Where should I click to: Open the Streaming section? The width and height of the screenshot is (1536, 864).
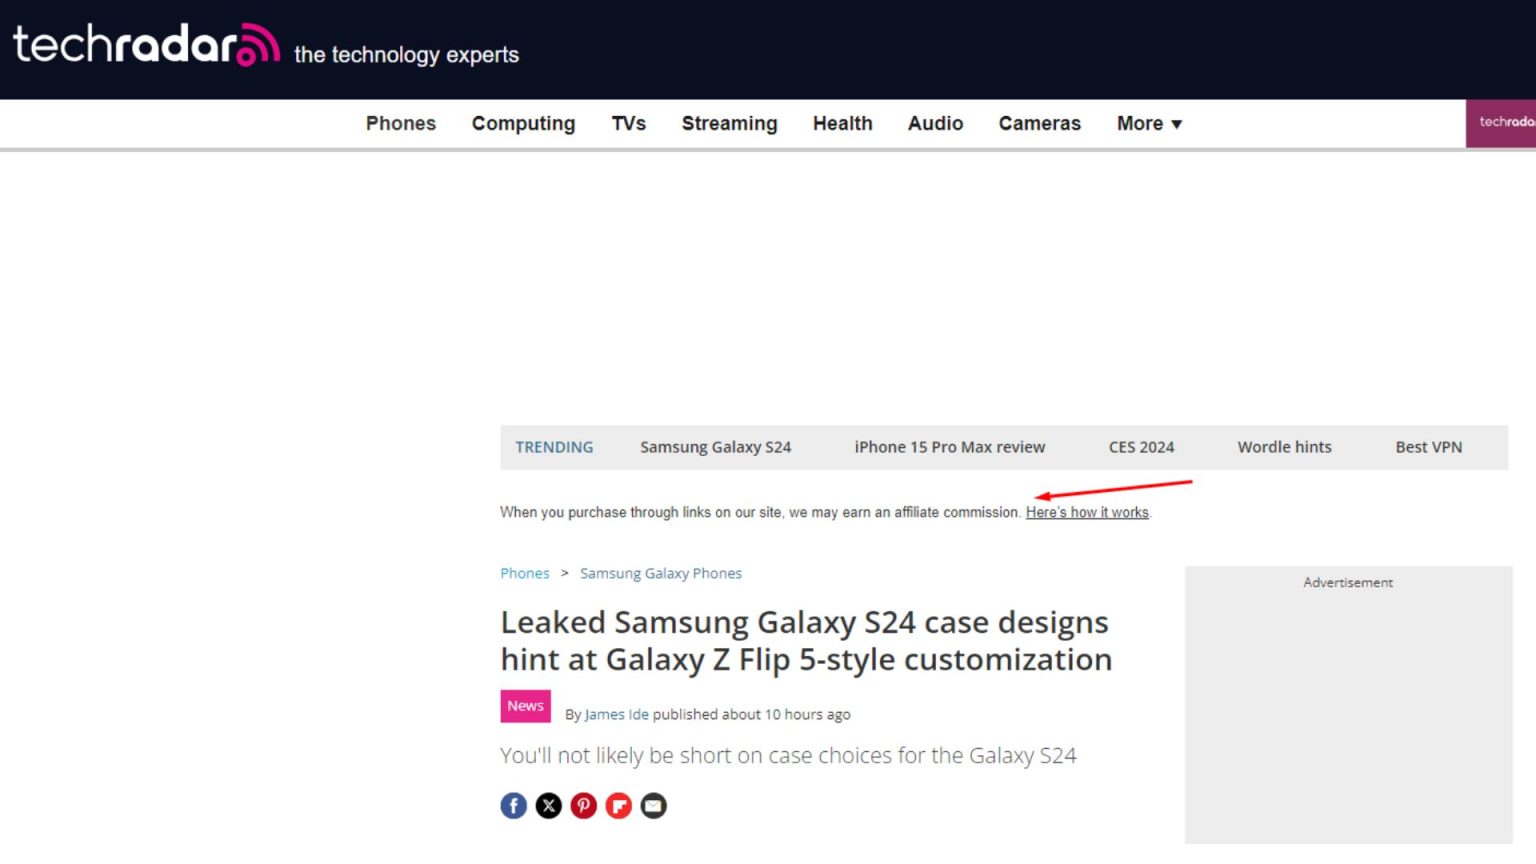click(x=729, y=124)
